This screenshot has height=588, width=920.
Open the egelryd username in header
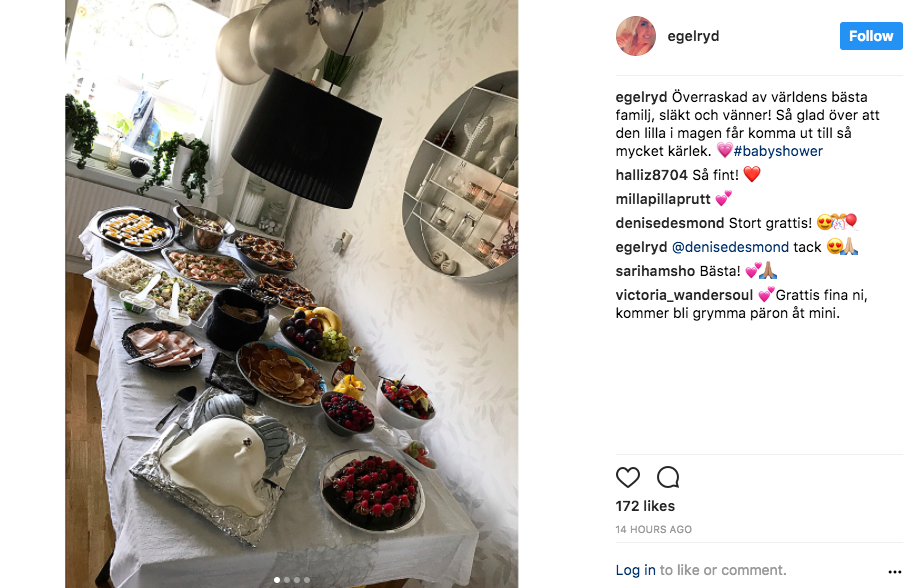tap(693, 36)
